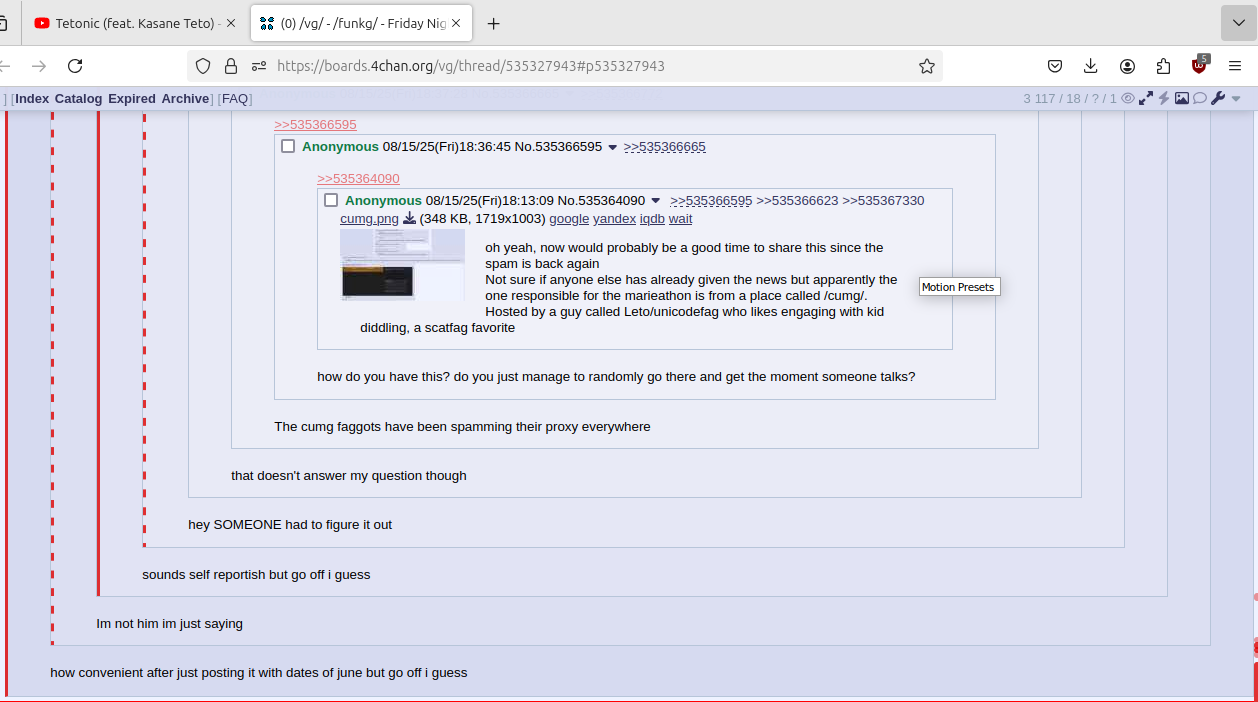Open the Archive link
Image resolution: width=1258 pixels, height=702 pixels.
185,98
